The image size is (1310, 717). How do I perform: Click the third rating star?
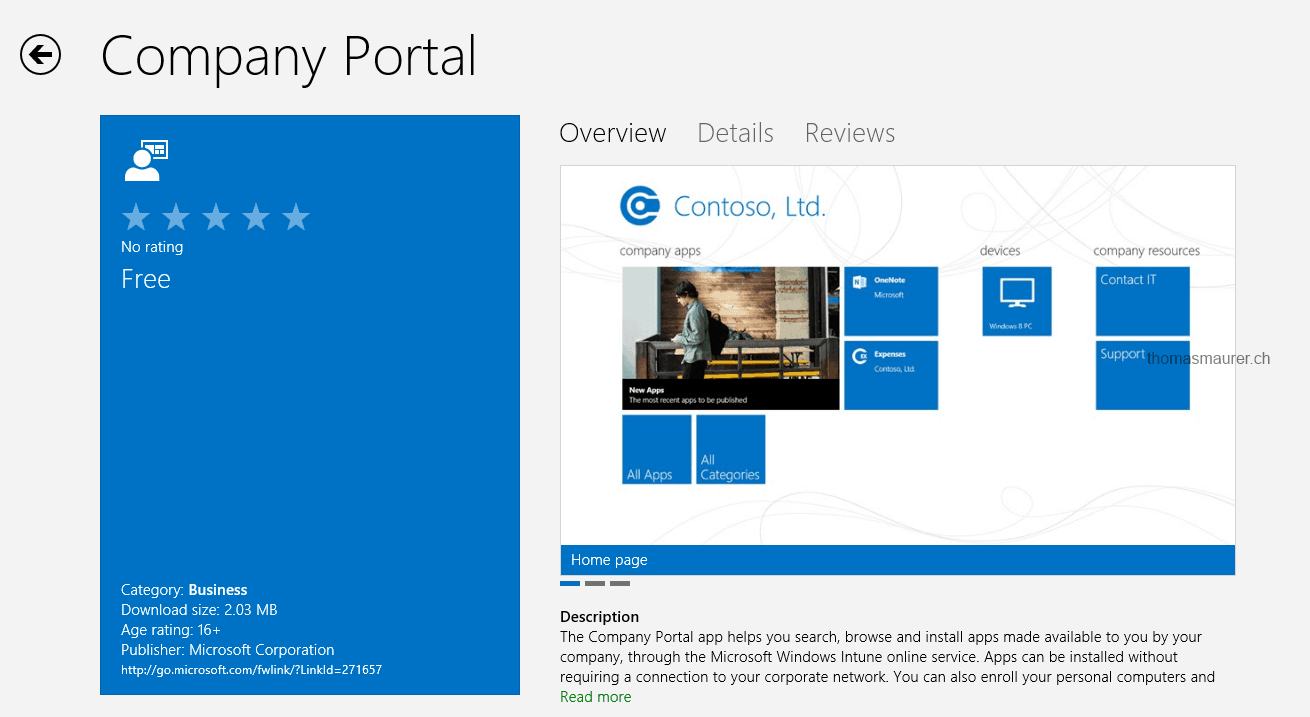pos(216,216)
